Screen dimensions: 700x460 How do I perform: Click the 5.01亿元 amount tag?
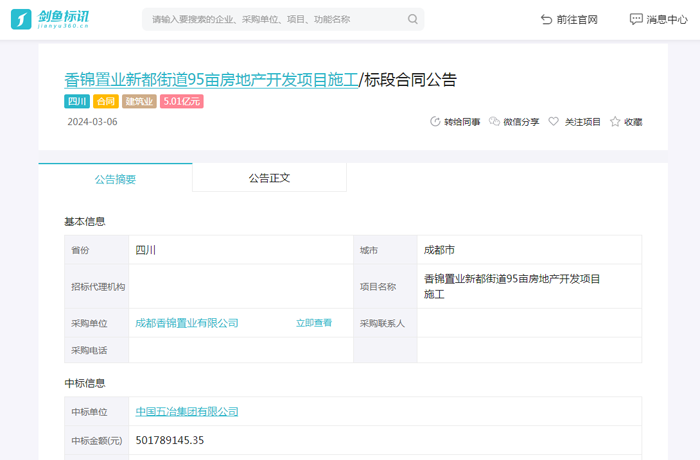pos(182,101)
